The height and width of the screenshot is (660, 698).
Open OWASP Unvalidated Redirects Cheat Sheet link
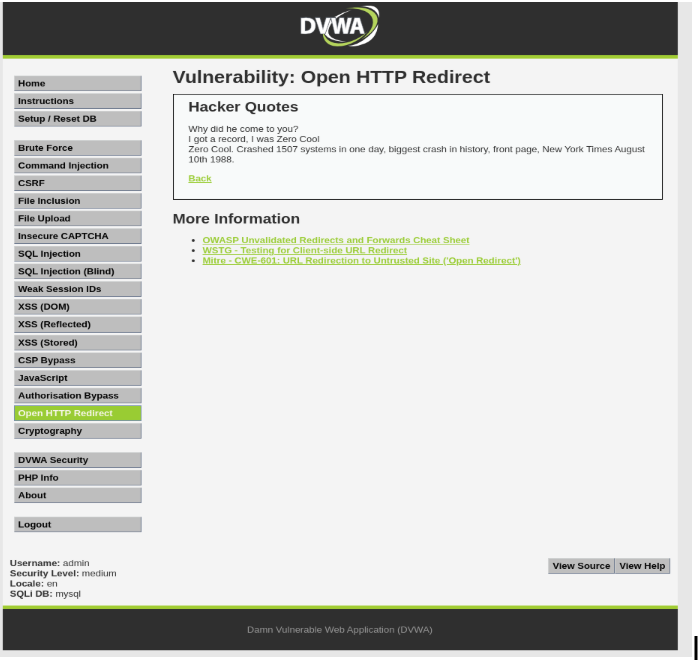(x=335, y=240)
